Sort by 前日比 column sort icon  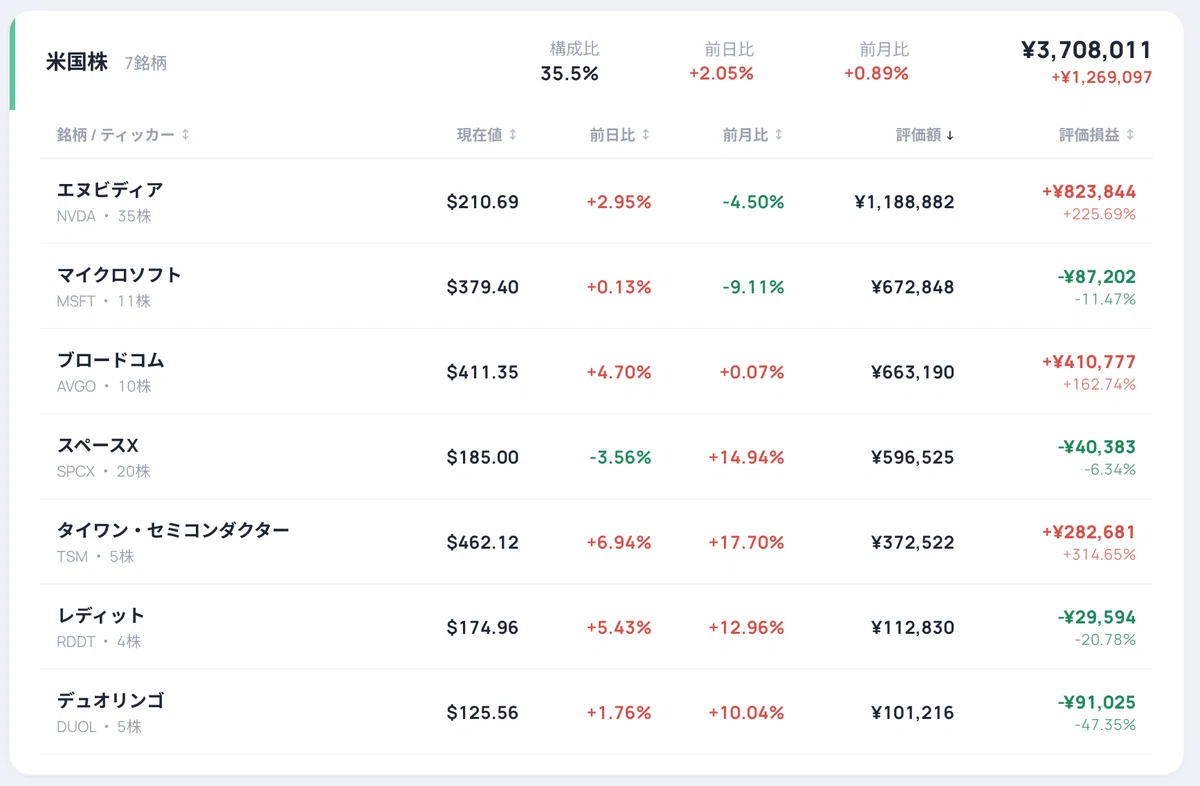point(646,135)
